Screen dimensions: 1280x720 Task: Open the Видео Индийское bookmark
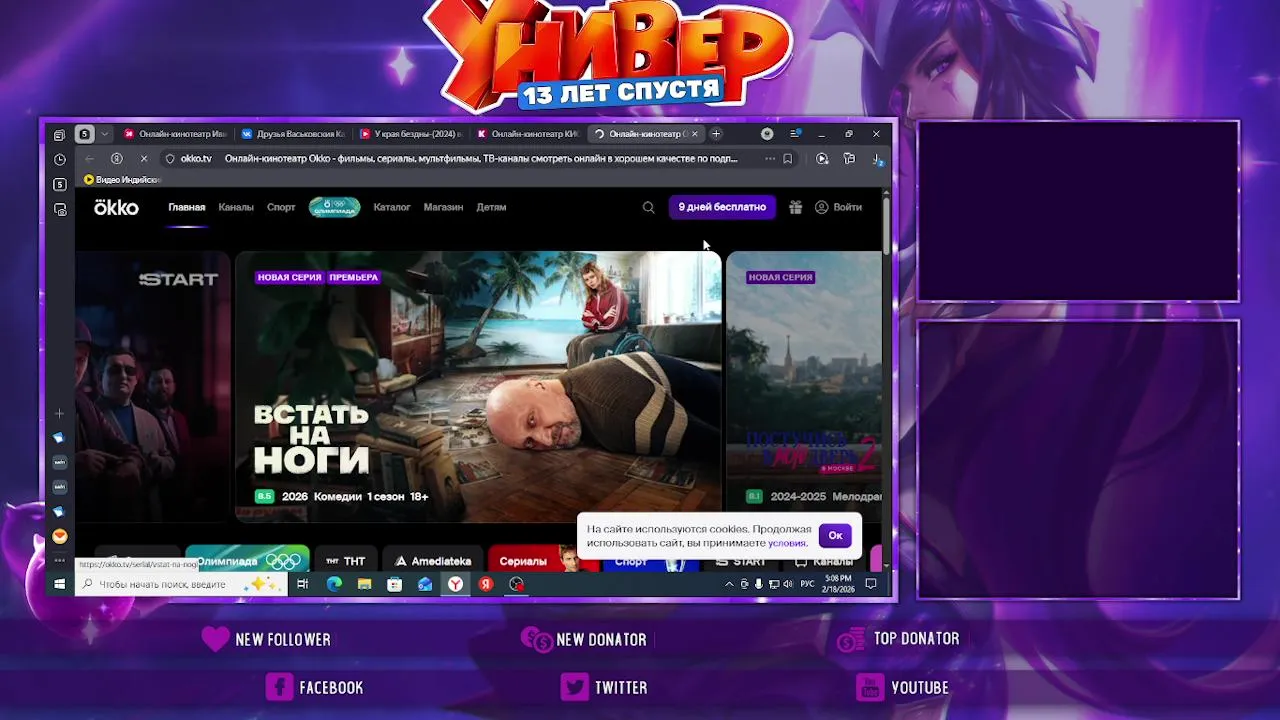122,180
